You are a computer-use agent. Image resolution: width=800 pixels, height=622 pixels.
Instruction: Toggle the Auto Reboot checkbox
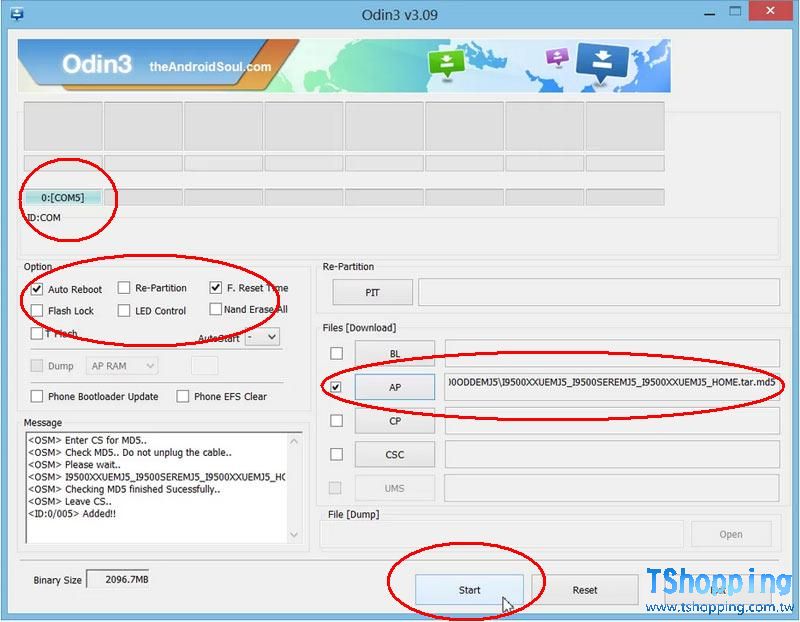coord(37,289)
